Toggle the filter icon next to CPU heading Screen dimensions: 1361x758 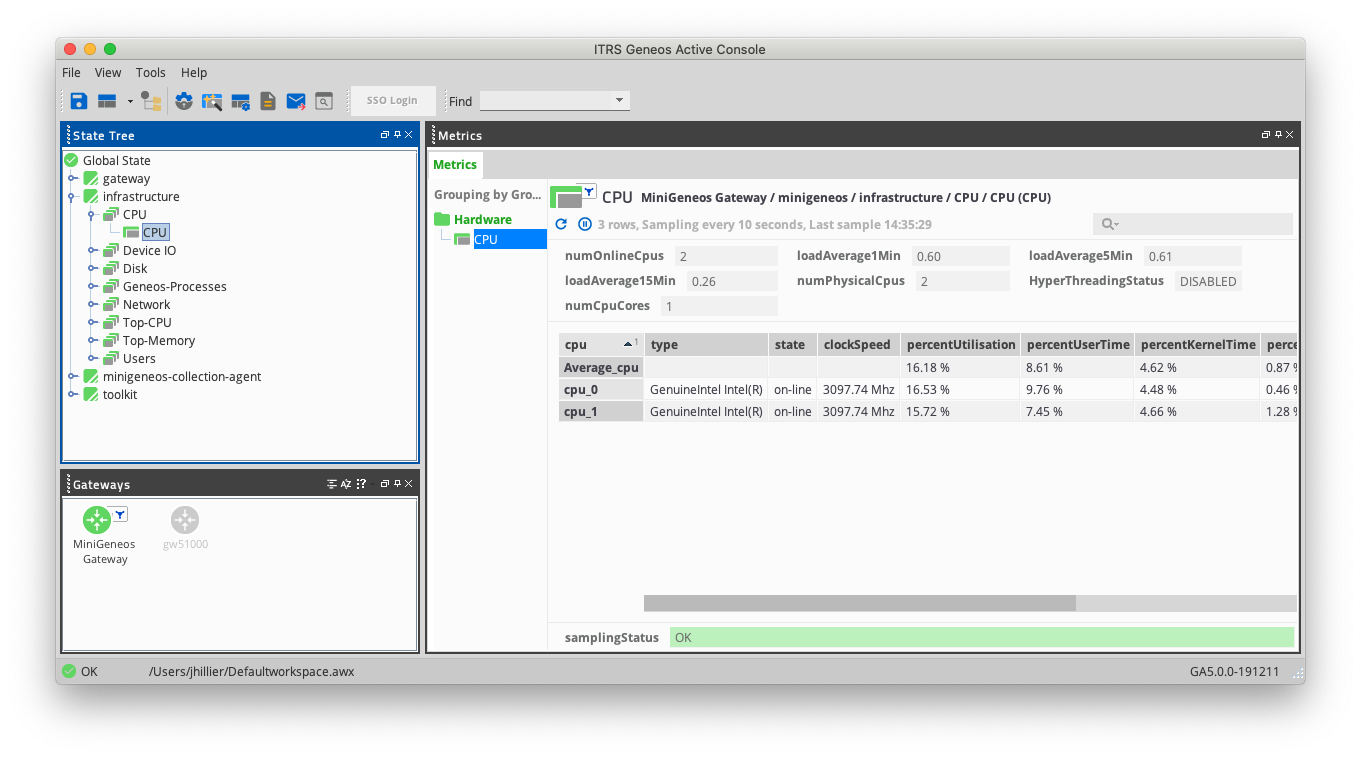pyautogui.click(x=590, y=191)
